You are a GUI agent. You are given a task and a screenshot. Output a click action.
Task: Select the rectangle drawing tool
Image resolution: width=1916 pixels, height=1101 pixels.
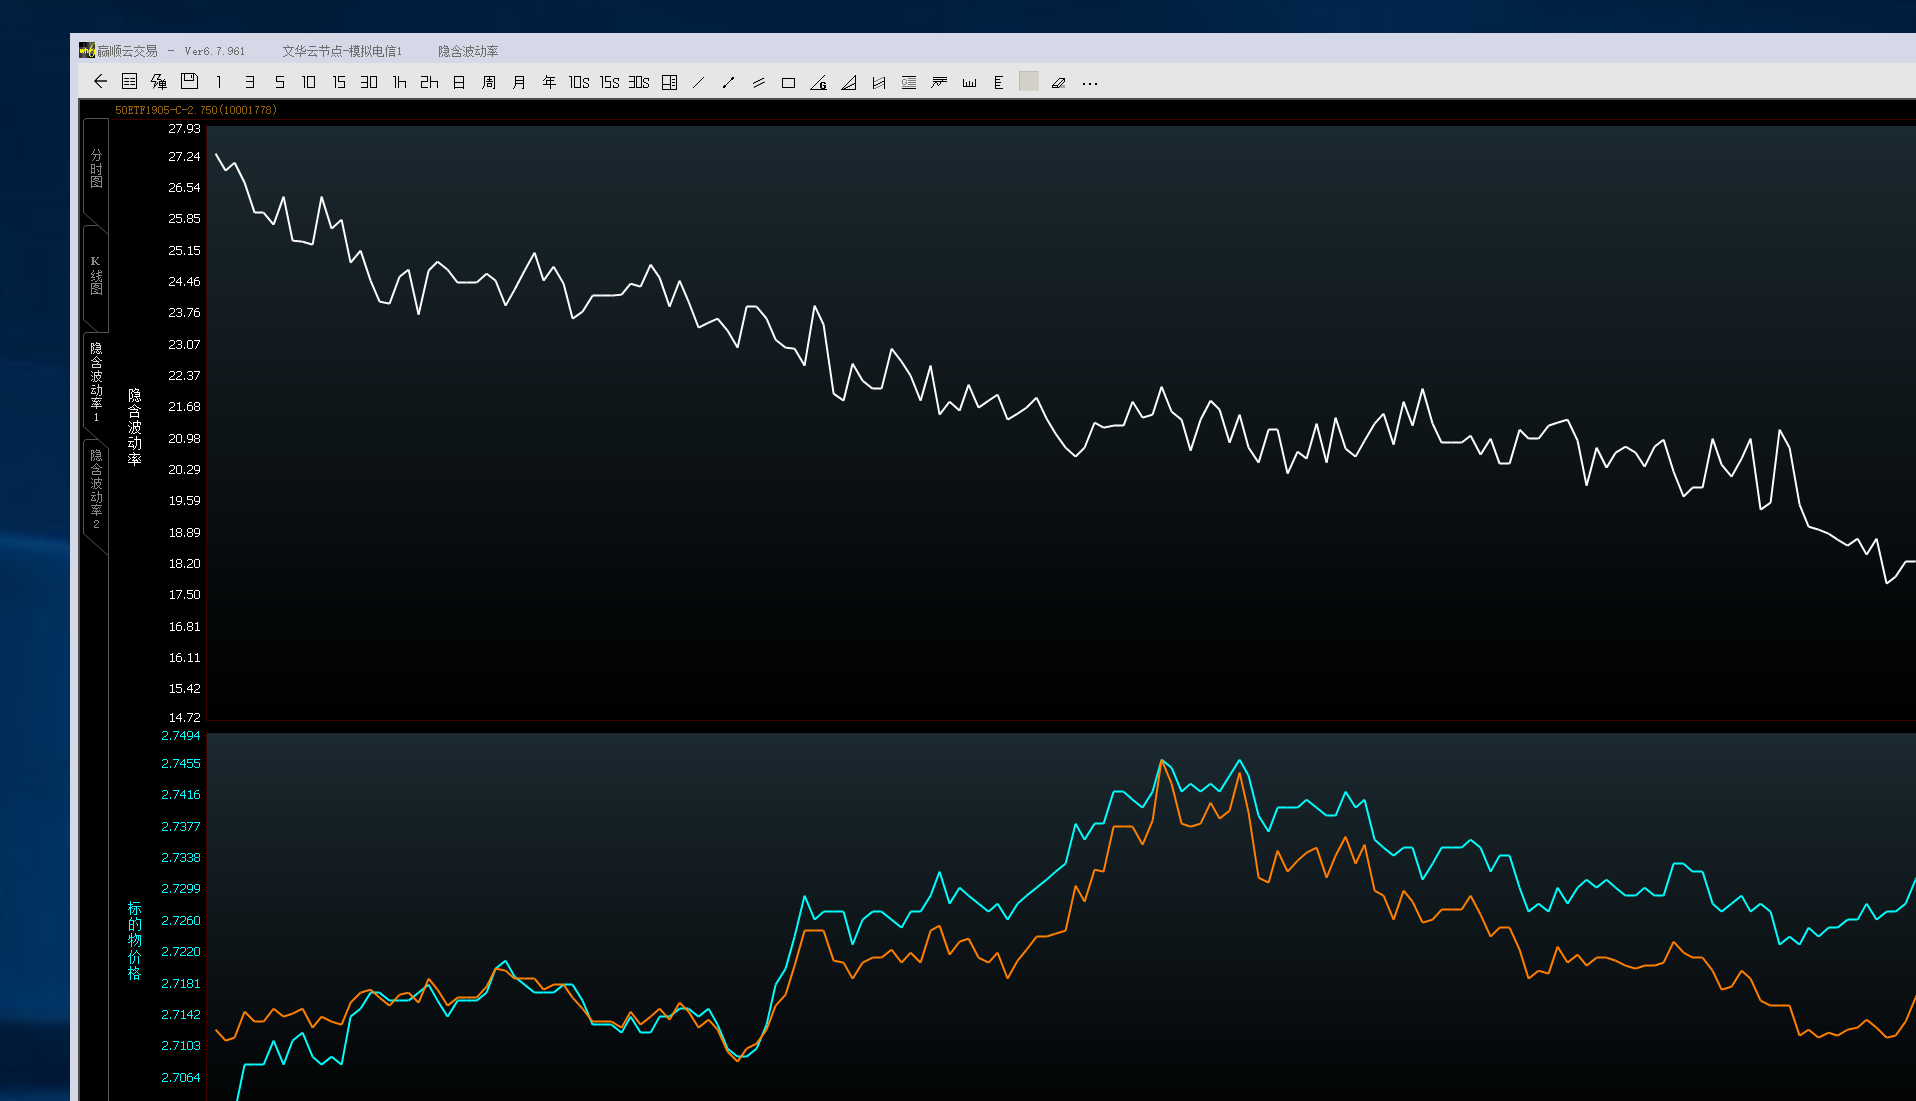tap(788, 83)
